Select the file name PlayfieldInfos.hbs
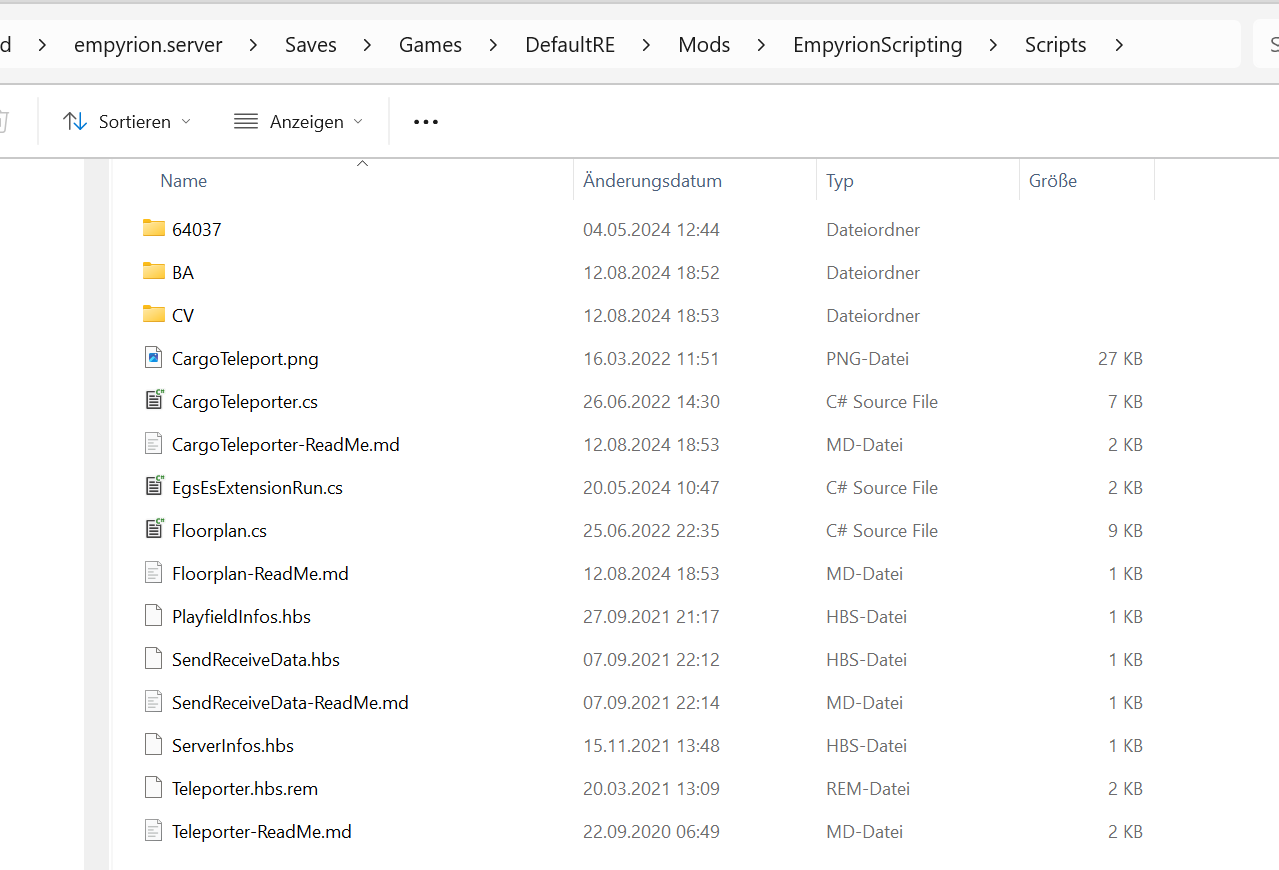Screen dimensions: 1279x870 click(241, 616)
